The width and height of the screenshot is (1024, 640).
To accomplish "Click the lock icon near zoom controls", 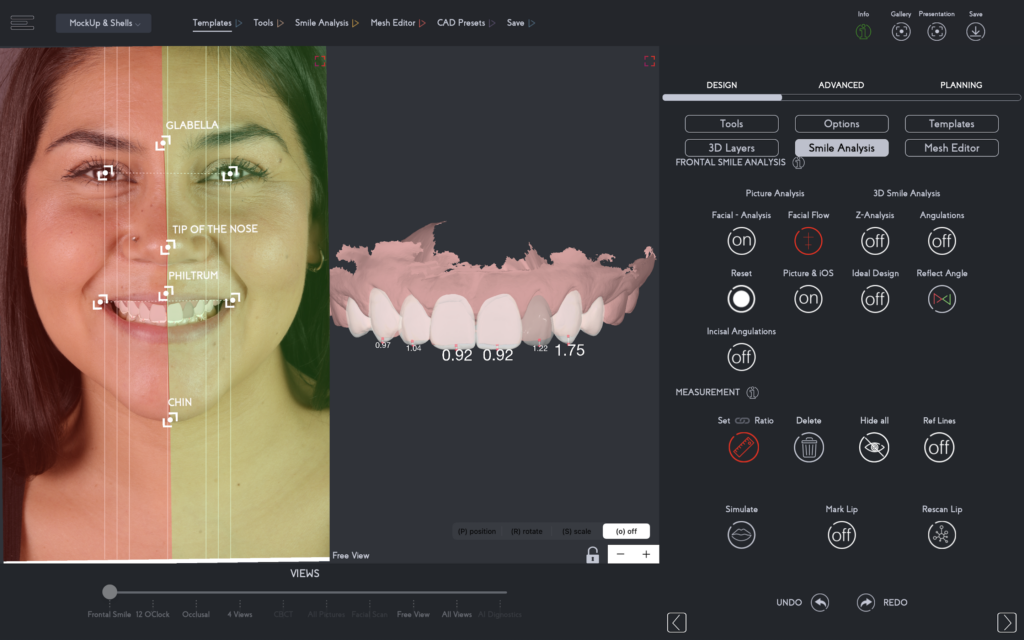I will (x=592, y=554).
